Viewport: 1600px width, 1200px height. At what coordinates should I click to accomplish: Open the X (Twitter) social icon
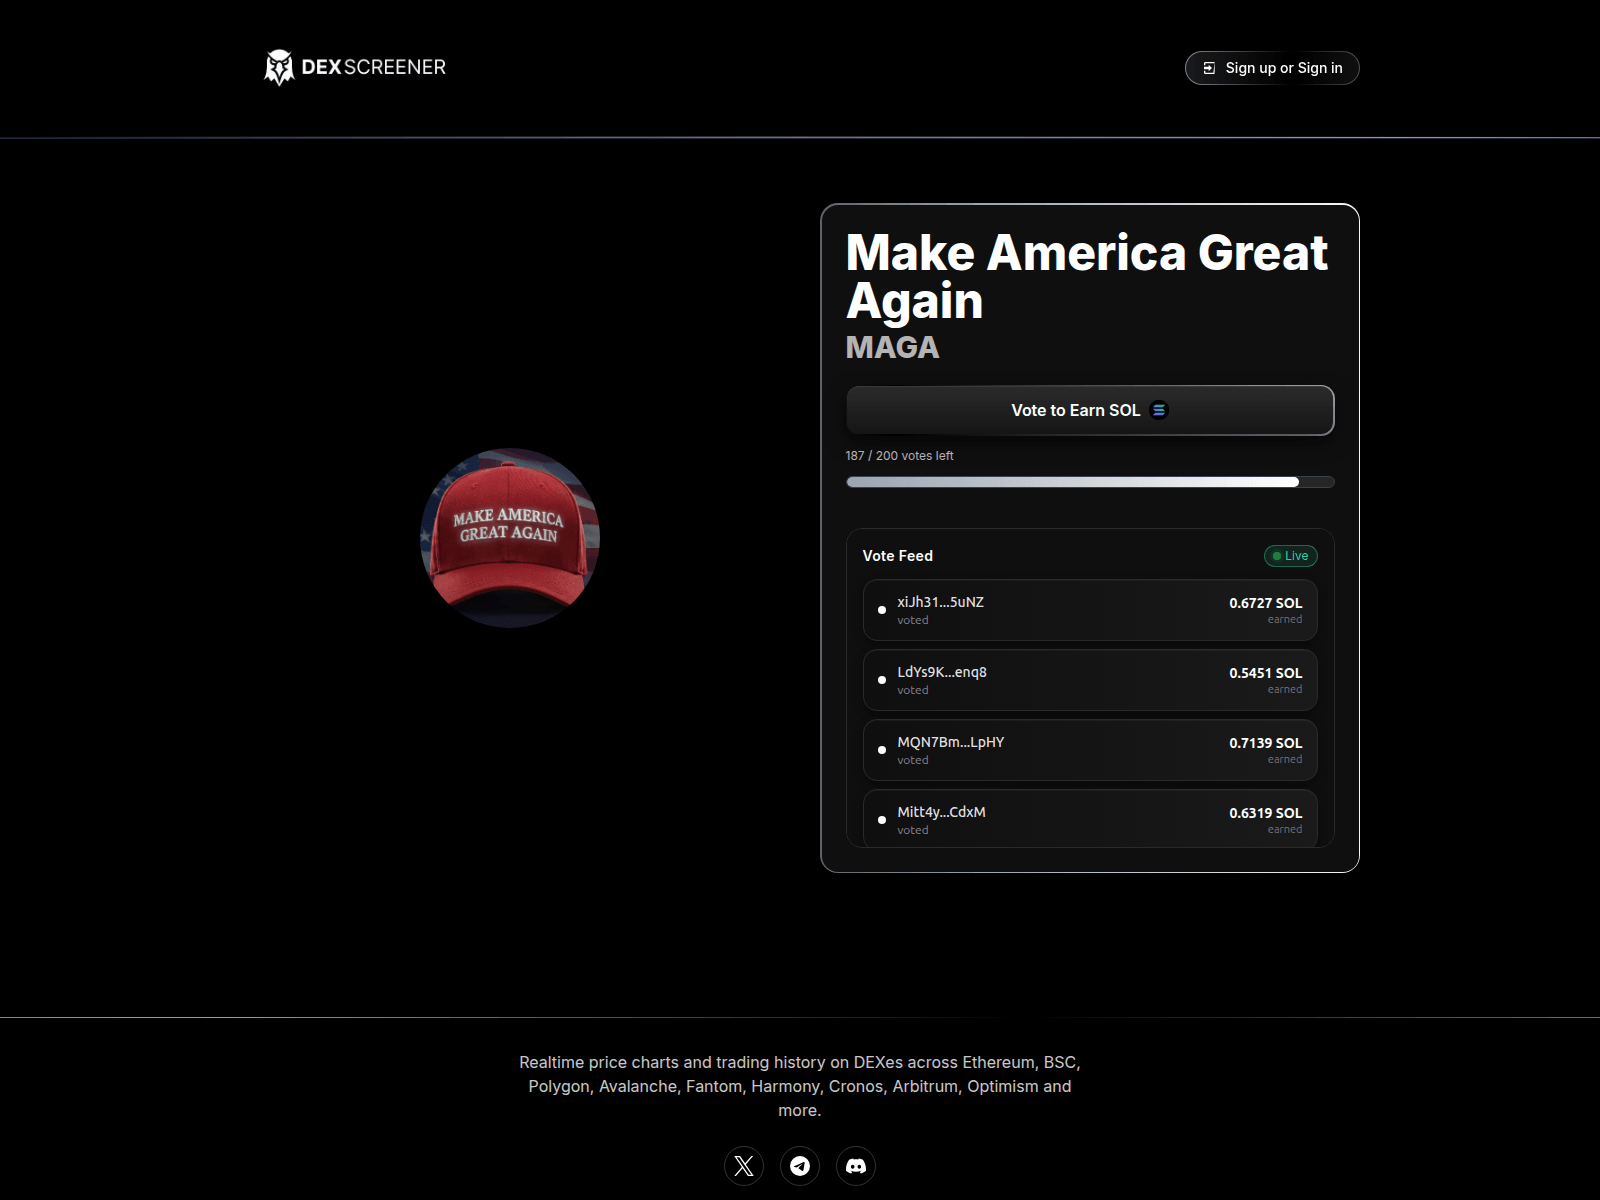click(744, 1166)
